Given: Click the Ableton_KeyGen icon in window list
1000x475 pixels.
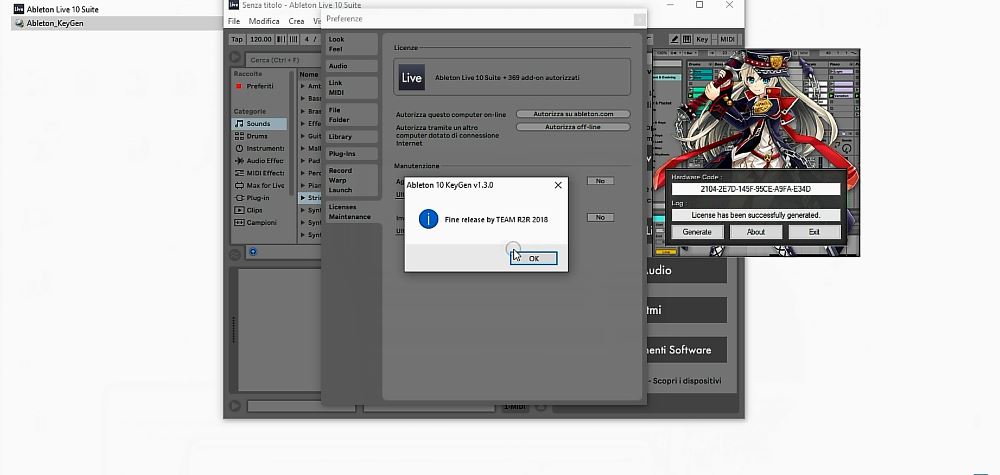Looking at the screenshot, I should click(19, 23).
